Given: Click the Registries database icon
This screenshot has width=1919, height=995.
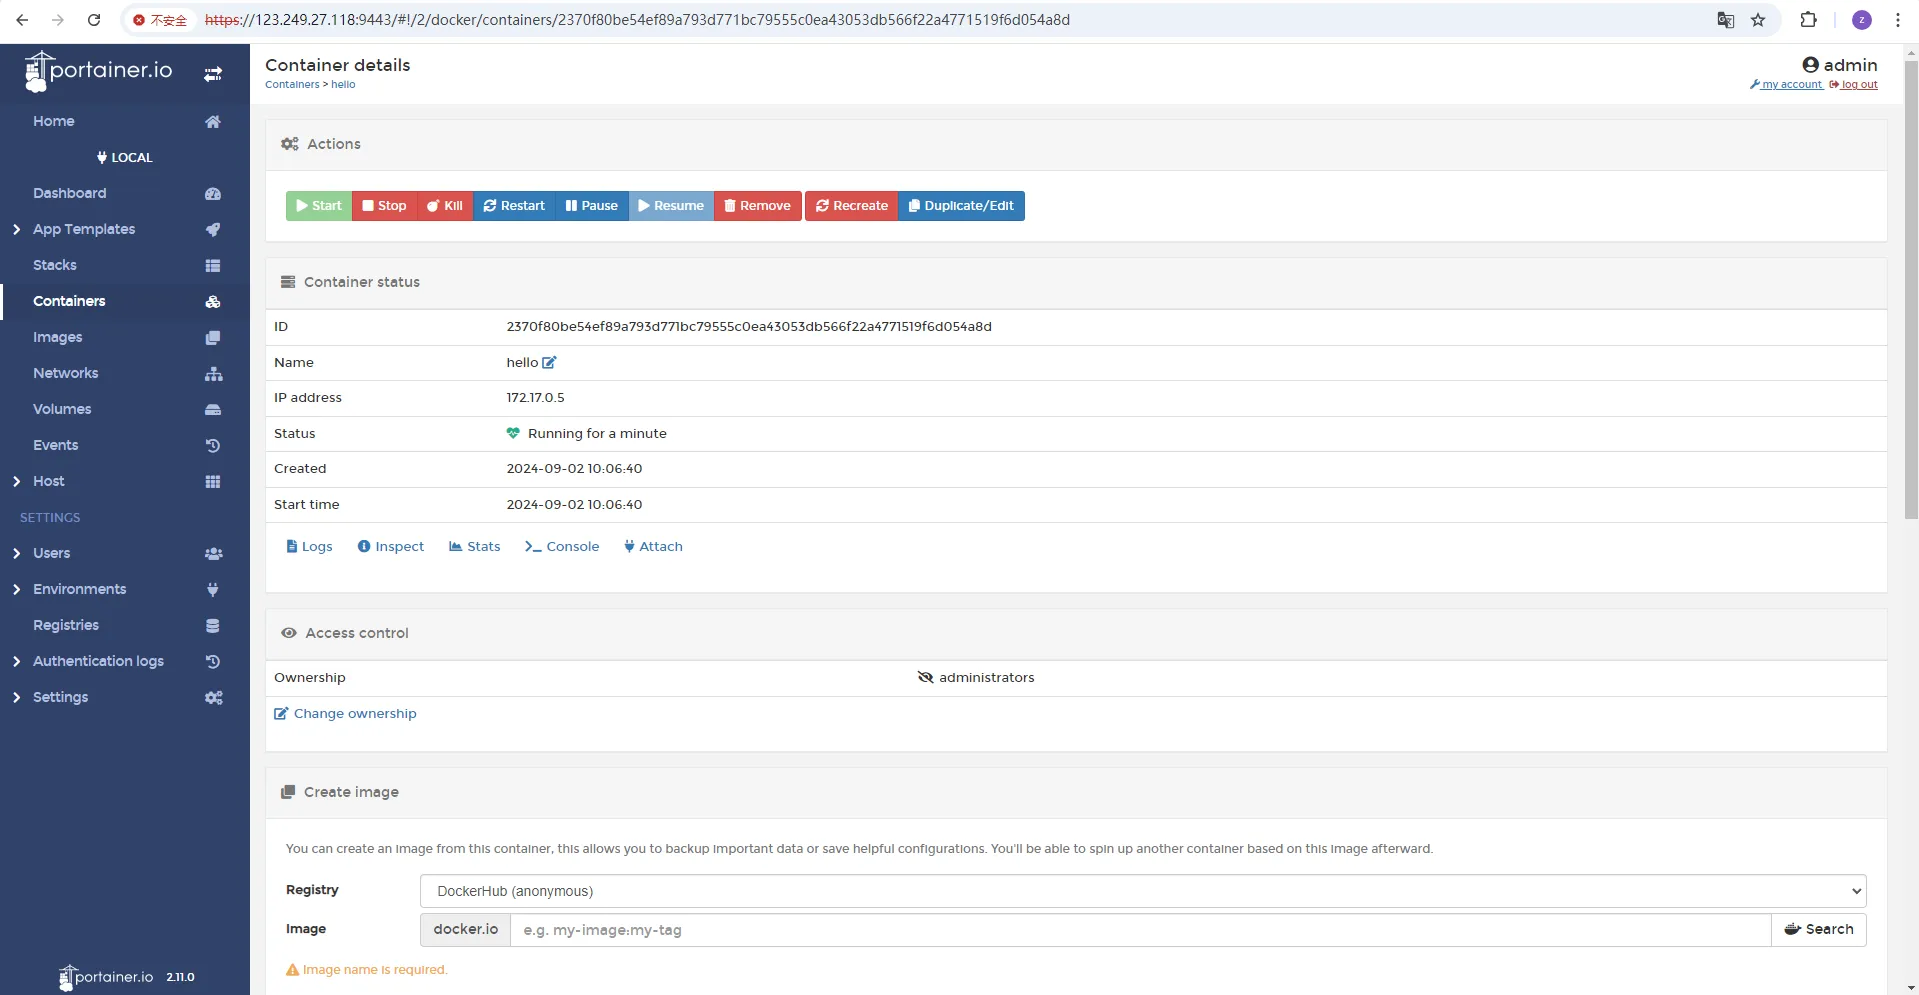Looking at the screenshot, I should click(213, 626).
